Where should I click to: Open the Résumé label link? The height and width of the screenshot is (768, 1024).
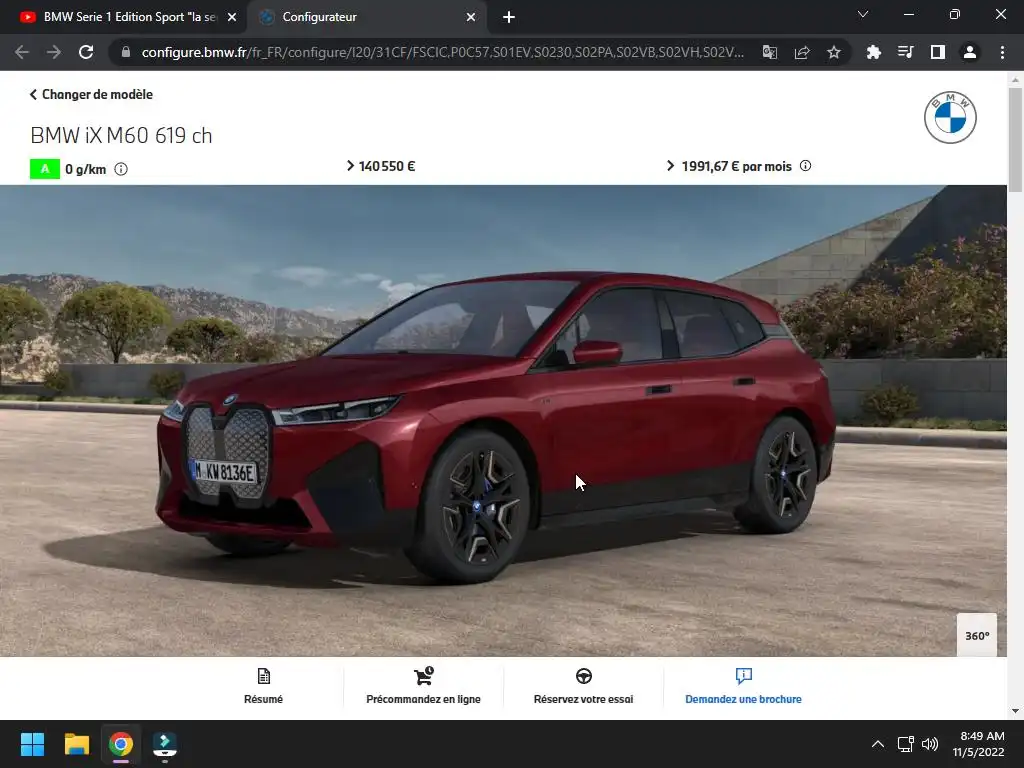(263, 699)
